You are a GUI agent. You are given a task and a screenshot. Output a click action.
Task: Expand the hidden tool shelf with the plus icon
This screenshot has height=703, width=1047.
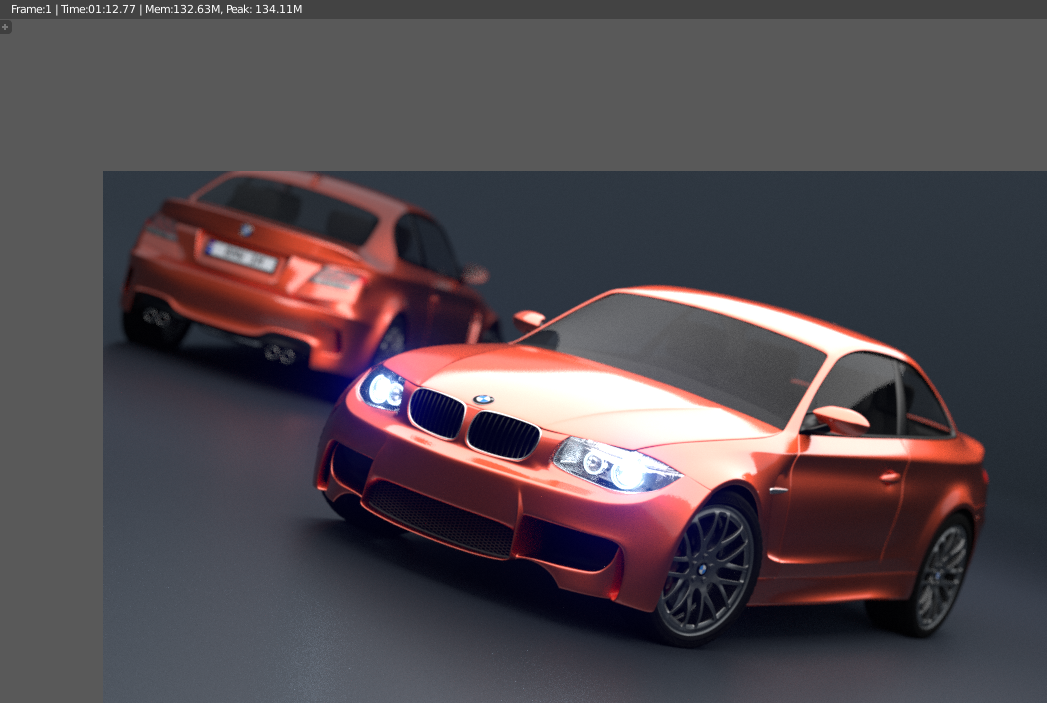point(5,27)
